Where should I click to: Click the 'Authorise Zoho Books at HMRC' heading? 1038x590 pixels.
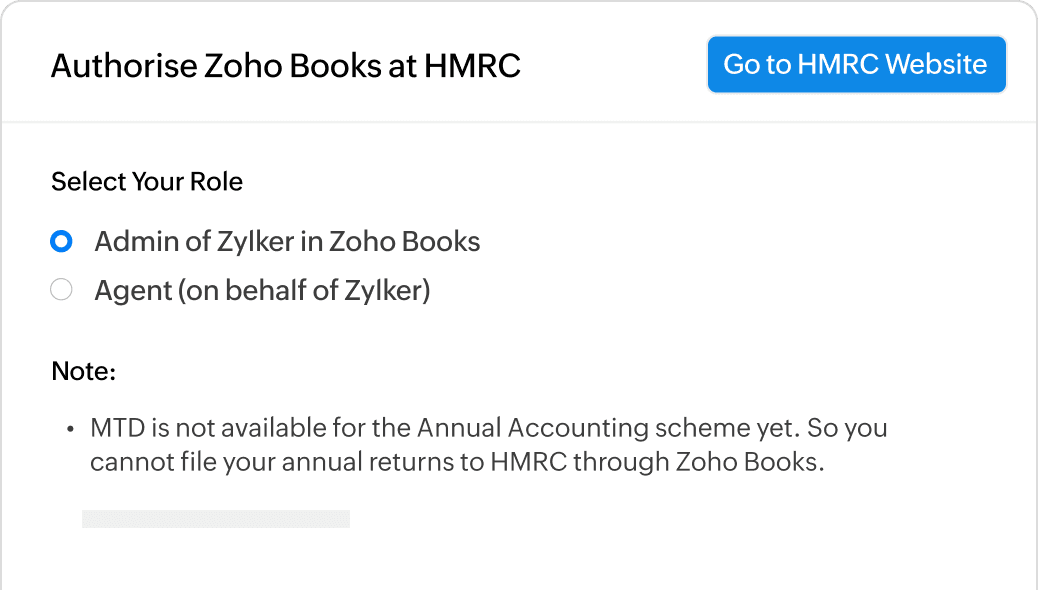tap(285, 67)
